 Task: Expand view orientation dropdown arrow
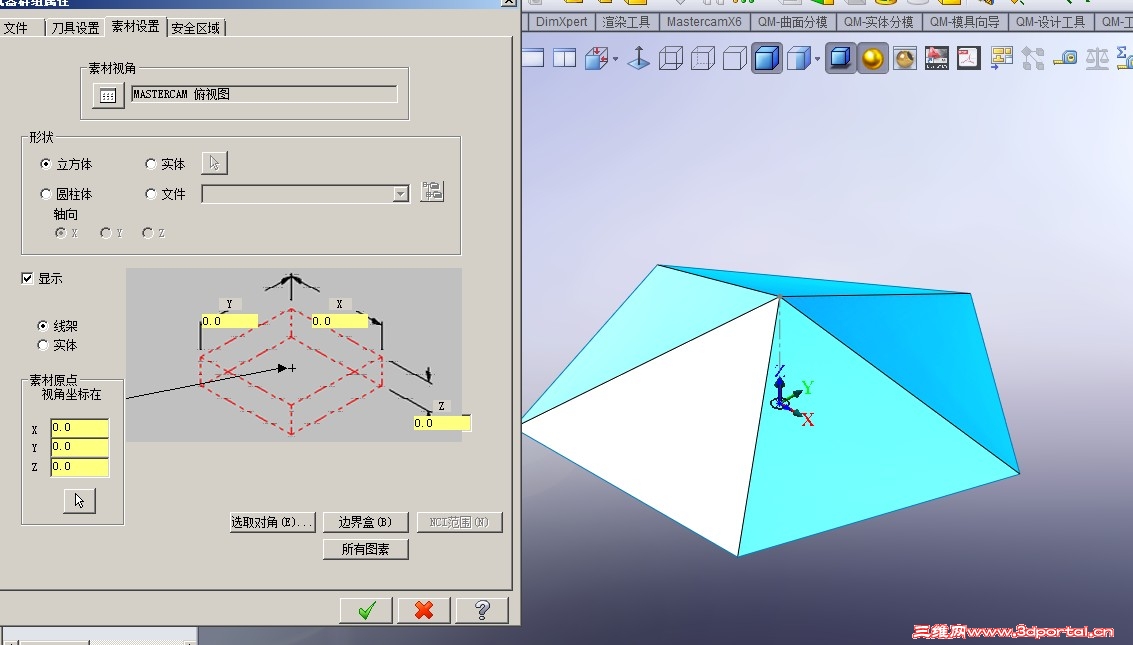[x=615, y=59]
